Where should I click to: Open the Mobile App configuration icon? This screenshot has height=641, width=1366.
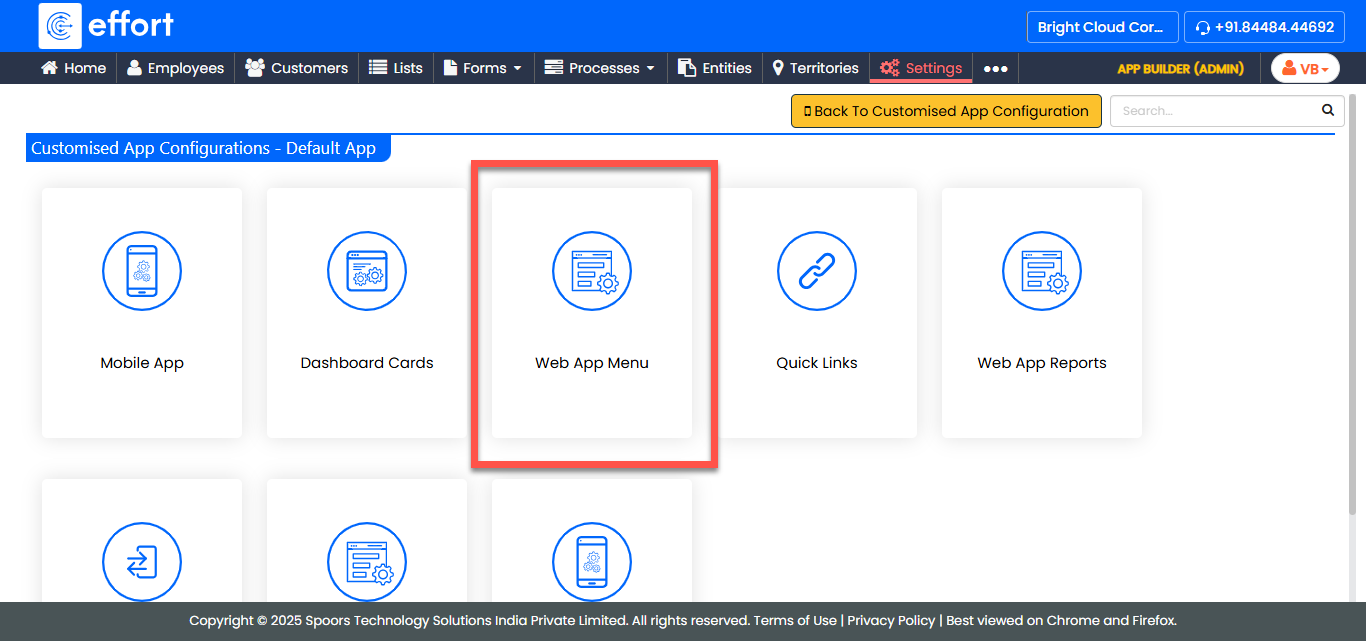142,271
